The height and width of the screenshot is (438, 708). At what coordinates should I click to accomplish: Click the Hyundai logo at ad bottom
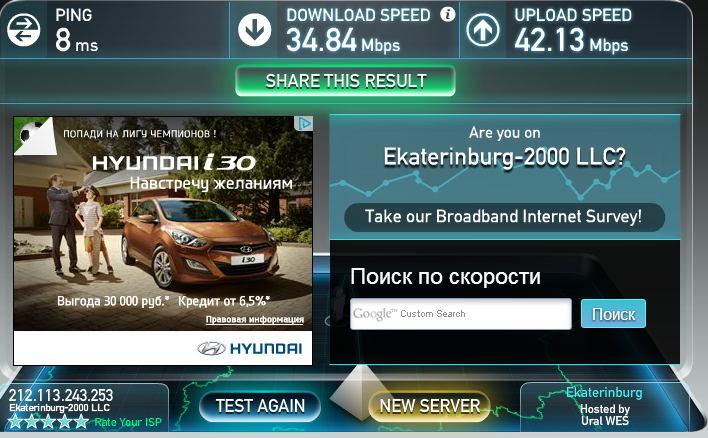pyautogui.click(x=250, y=348)
